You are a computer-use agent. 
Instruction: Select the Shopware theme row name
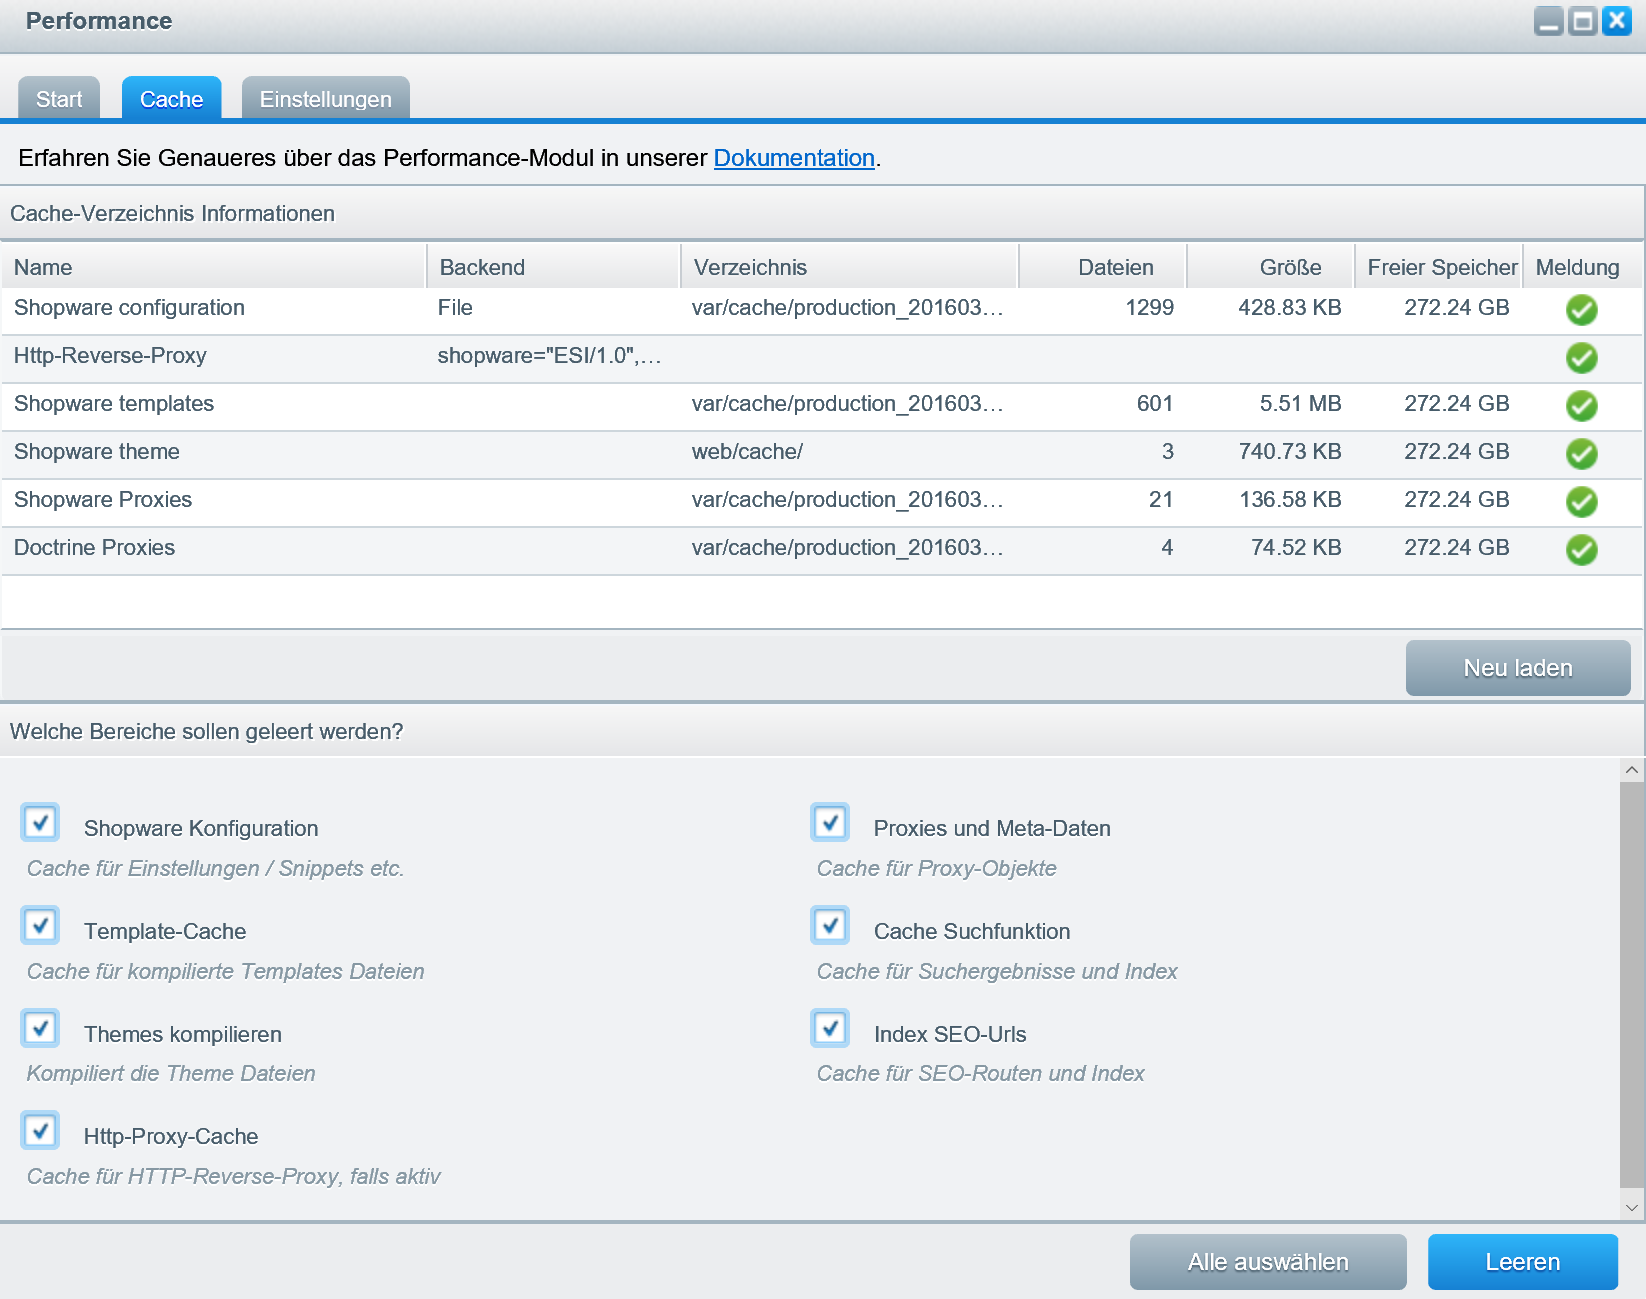(97, 452)
